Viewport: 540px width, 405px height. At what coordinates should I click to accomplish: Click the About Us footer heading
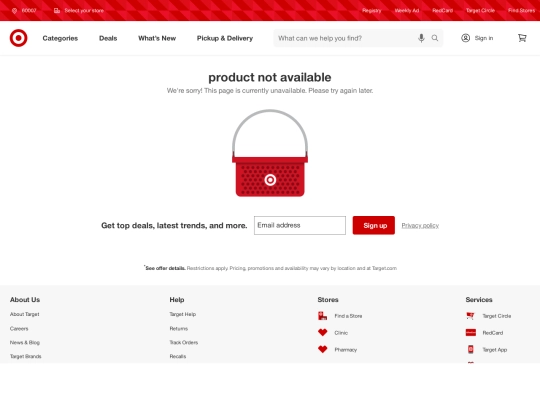[x=25, y=300]
